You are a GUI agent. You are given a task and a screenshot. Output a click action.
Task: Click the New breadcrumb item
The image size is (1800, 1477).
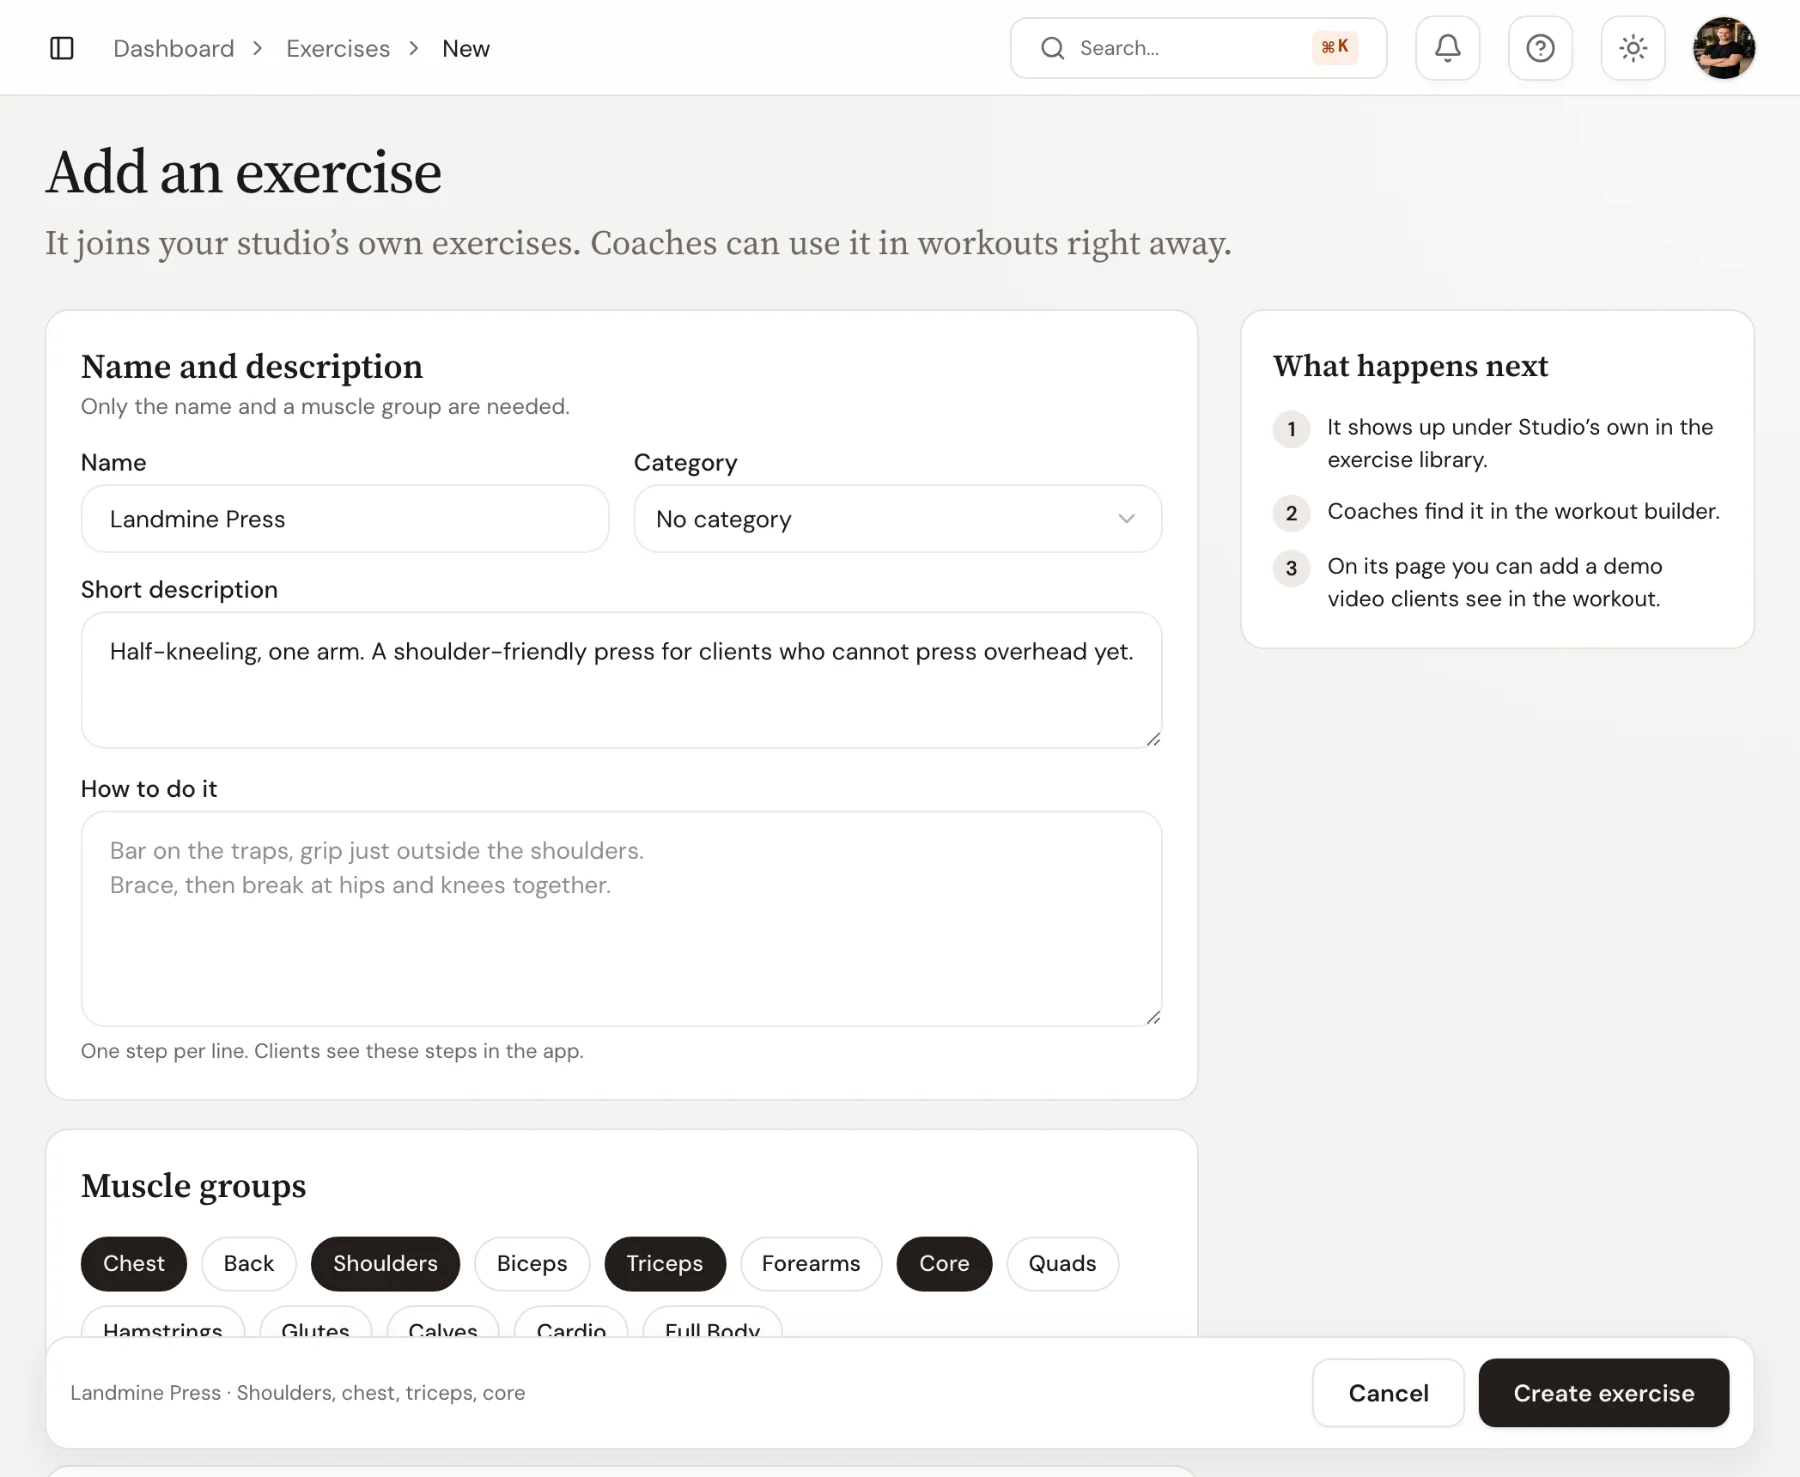coord(466,48)
